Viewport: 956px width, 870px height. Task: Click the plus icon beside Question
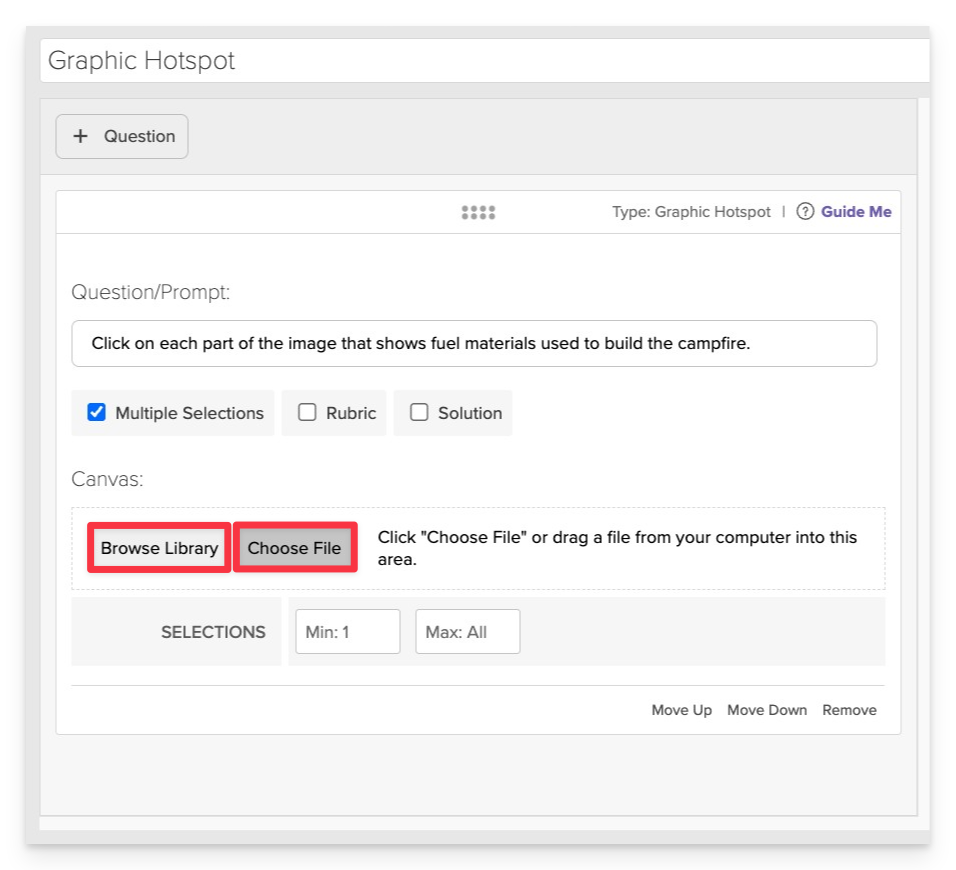tap(80, 136)
